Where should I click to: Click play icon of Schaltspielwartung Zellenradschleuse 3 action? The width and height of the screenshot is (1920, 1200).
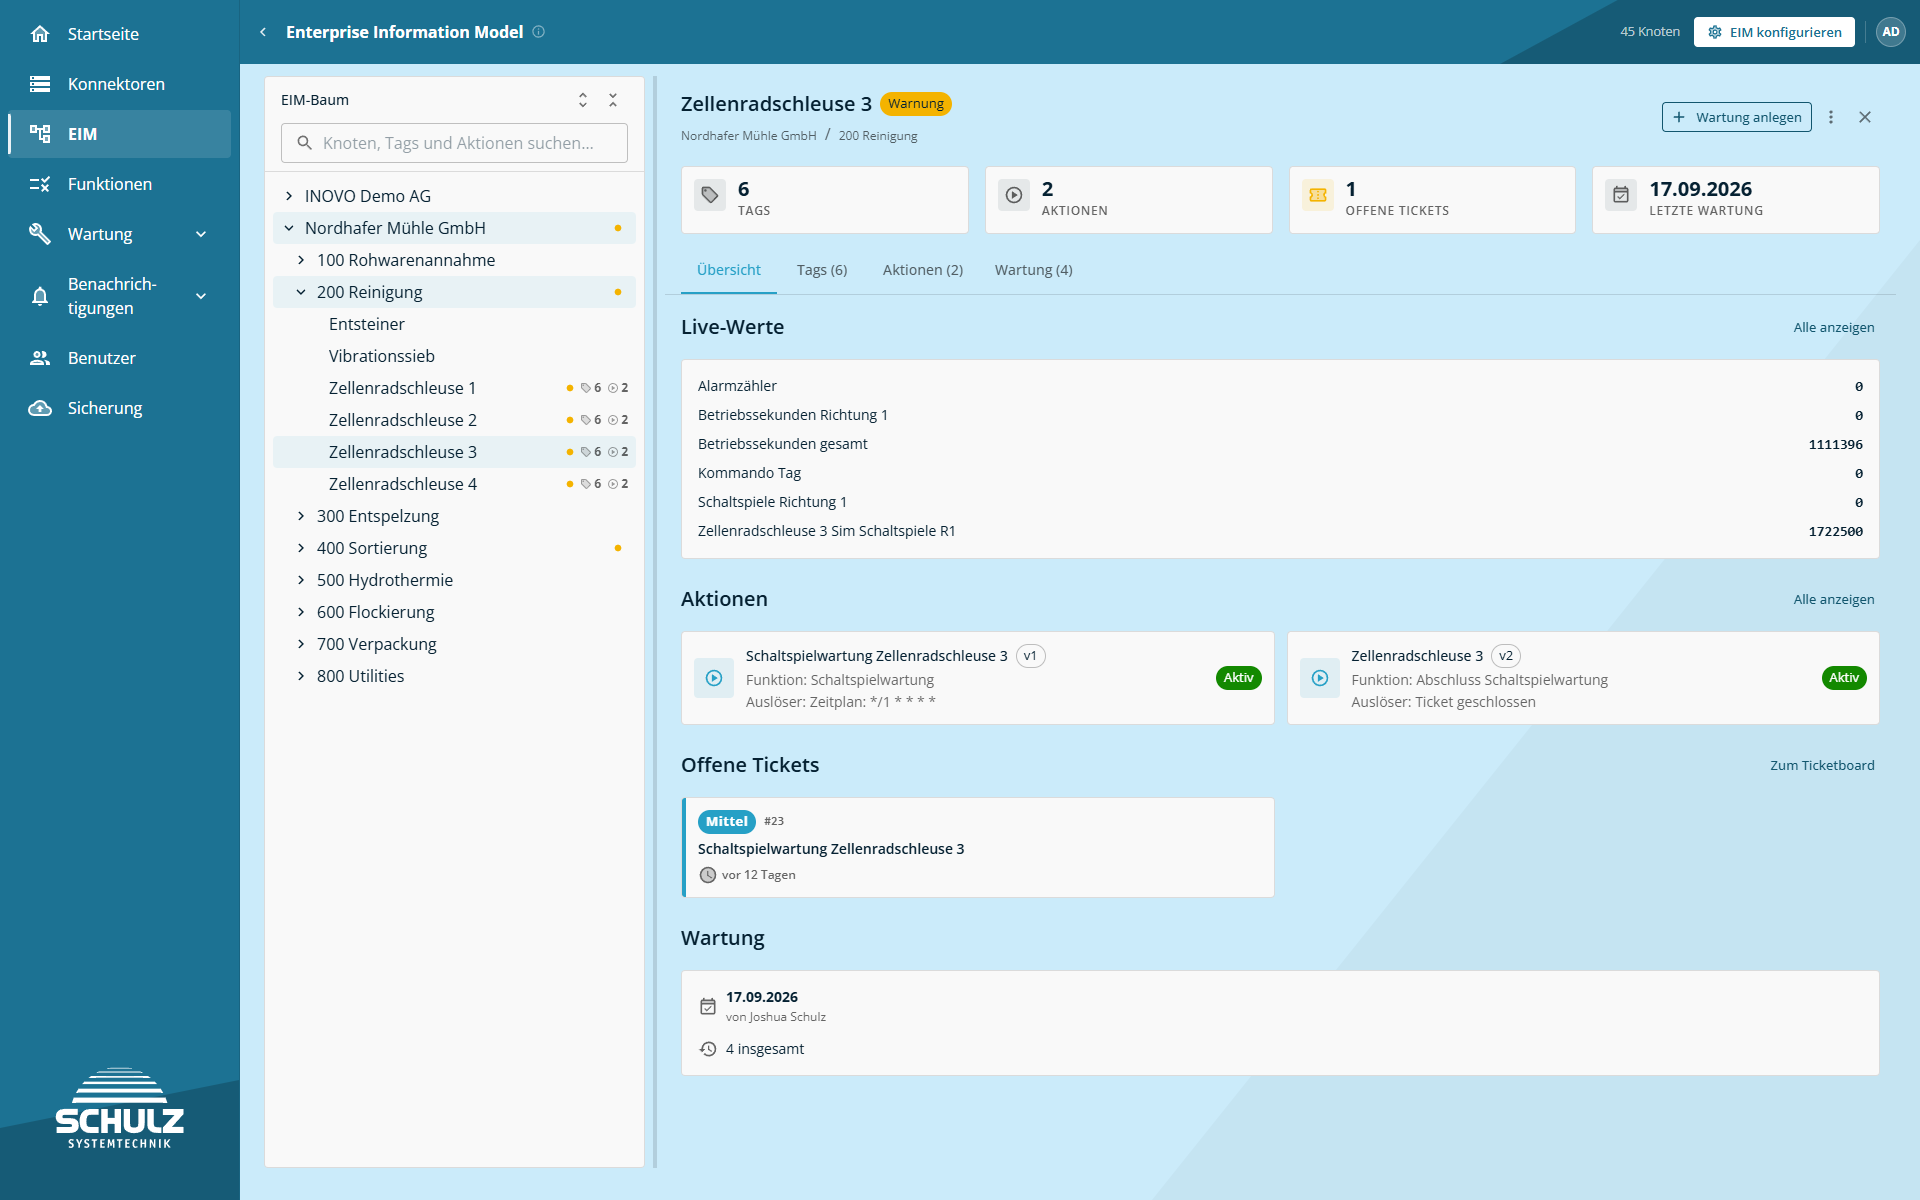[714, 678]
